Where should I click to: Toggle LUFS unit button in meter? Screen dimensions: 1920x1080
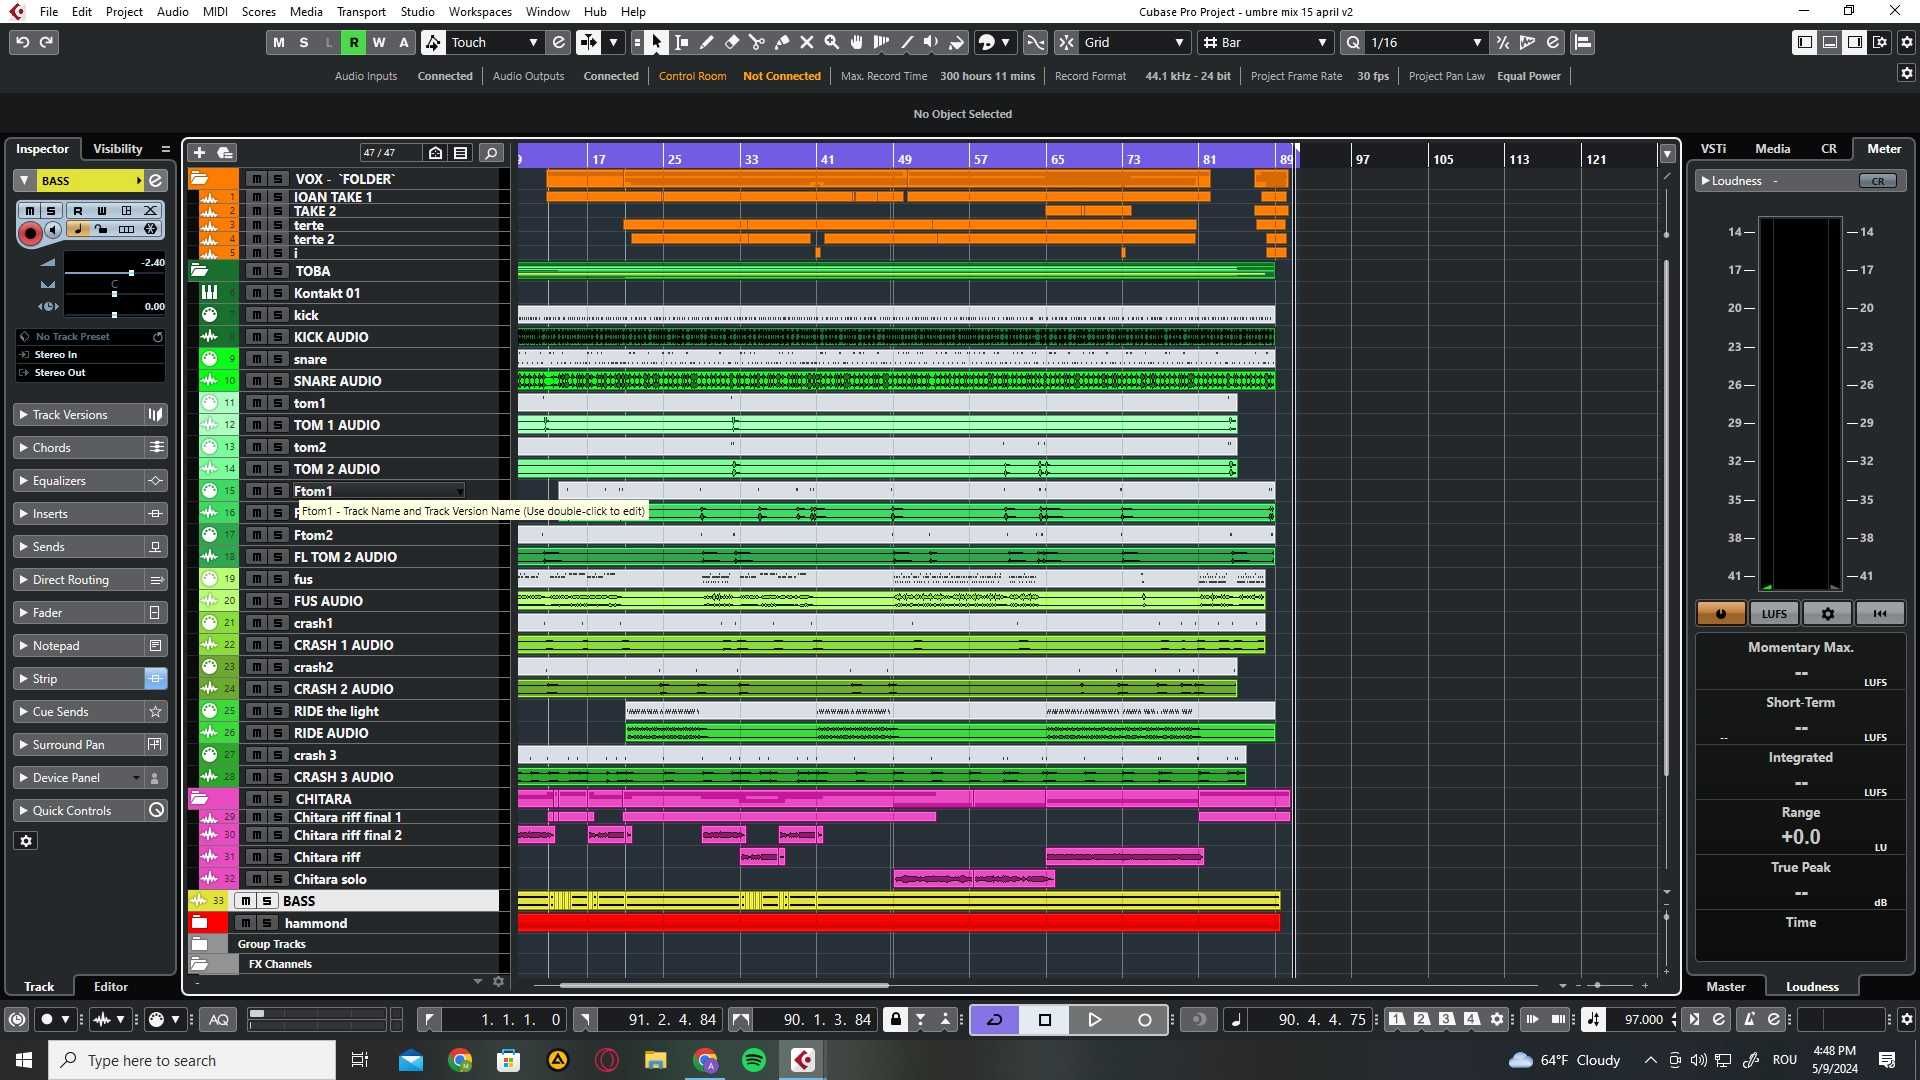click(1774, 614)
